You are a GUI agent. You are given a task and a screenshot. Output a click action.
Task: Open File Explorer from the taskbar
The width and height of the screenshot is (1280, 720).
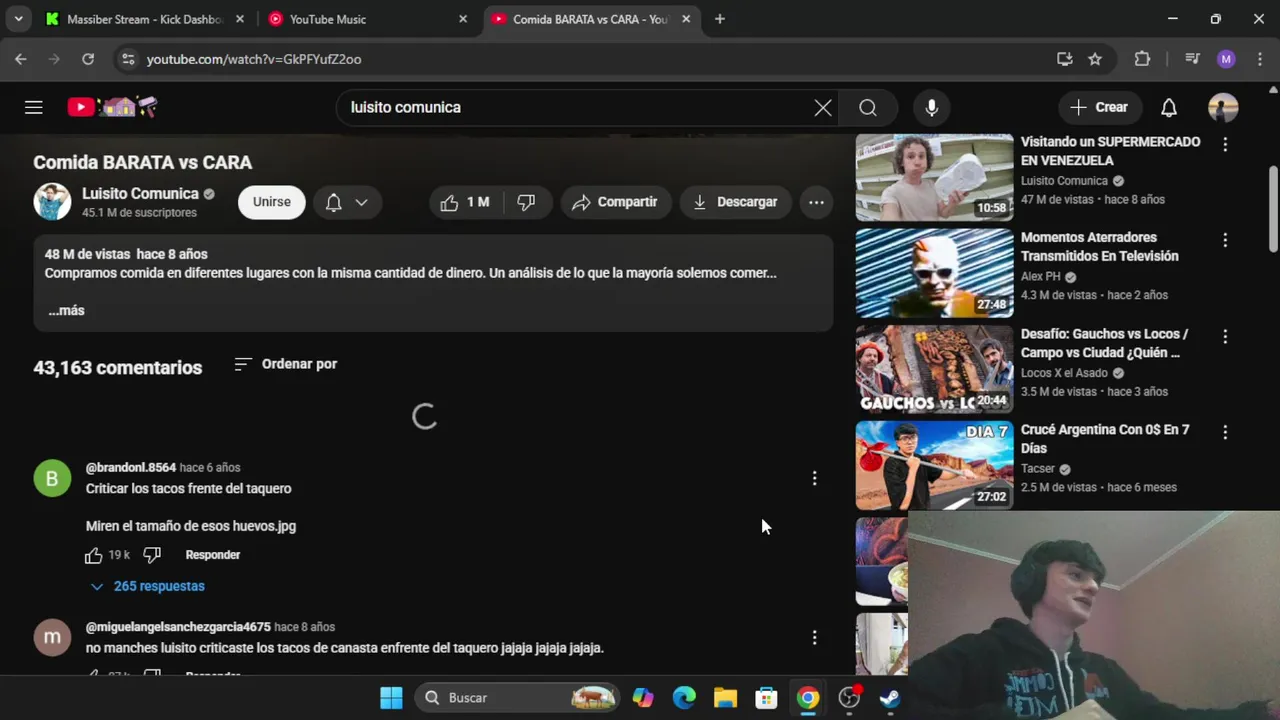pyautogui.click(x=725, y=698)
